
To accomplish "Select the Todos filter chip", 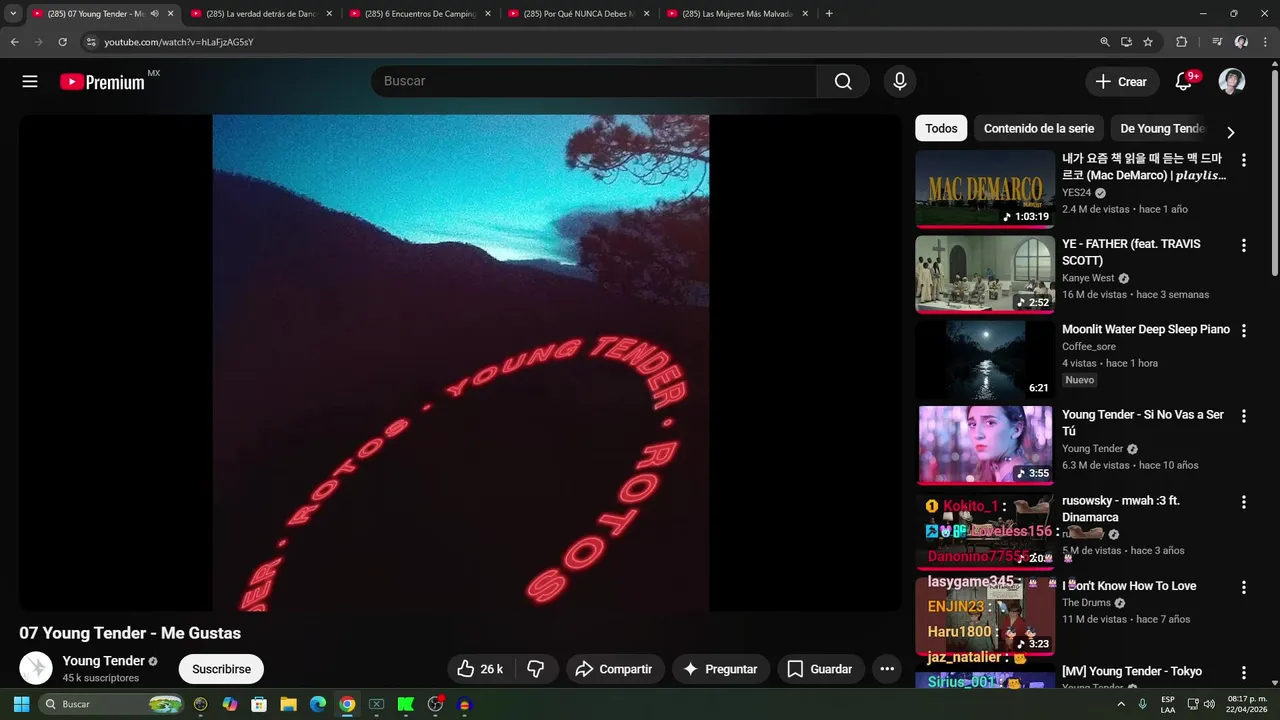I will (941, 128).
